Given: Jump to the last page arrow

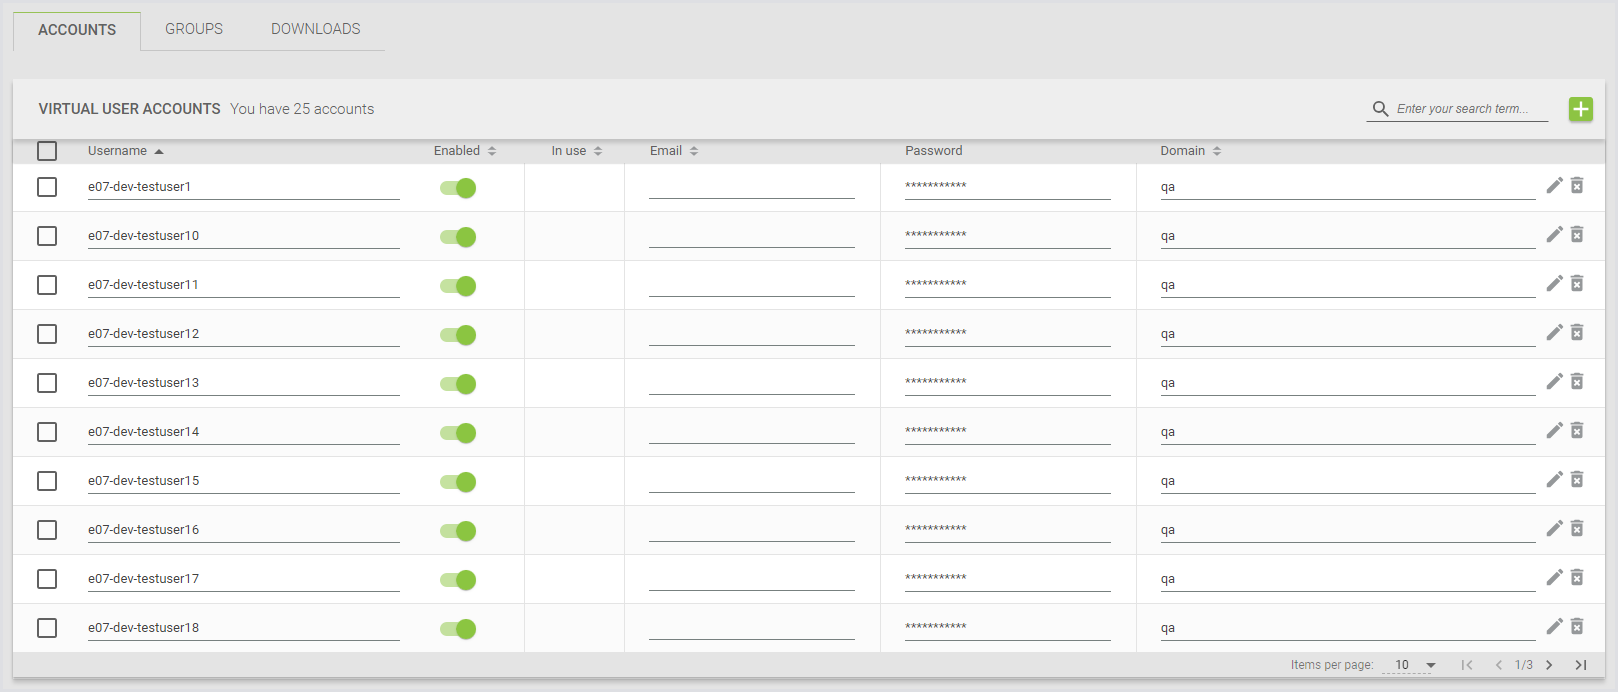Looking at the screenshot, I should [1581, 665].
